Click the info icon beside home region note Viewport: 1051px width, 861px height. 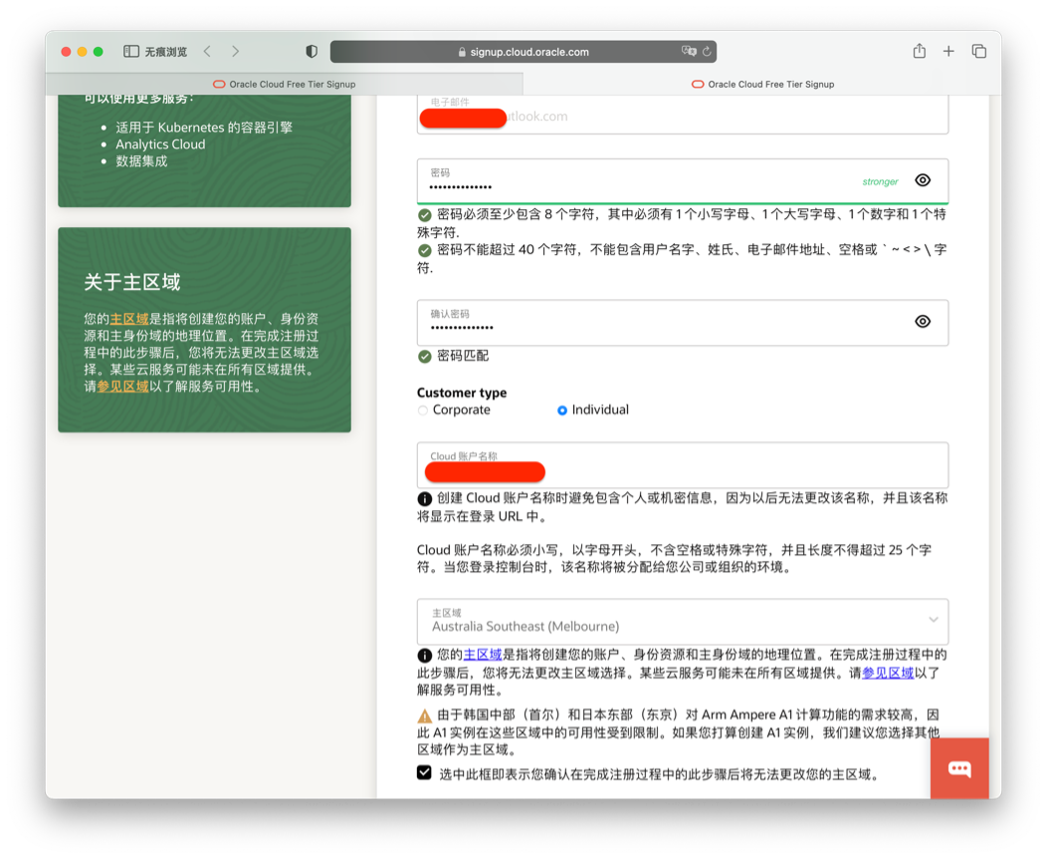(424, 655)
